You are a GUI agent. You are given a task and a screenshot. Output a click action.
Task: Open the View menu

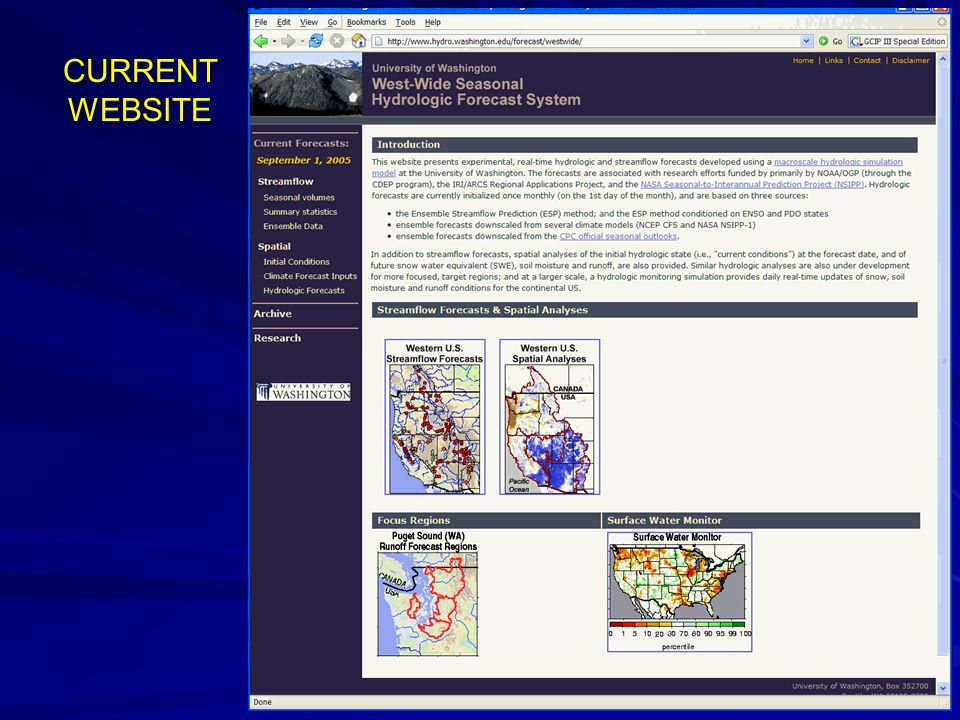point(309,22)
